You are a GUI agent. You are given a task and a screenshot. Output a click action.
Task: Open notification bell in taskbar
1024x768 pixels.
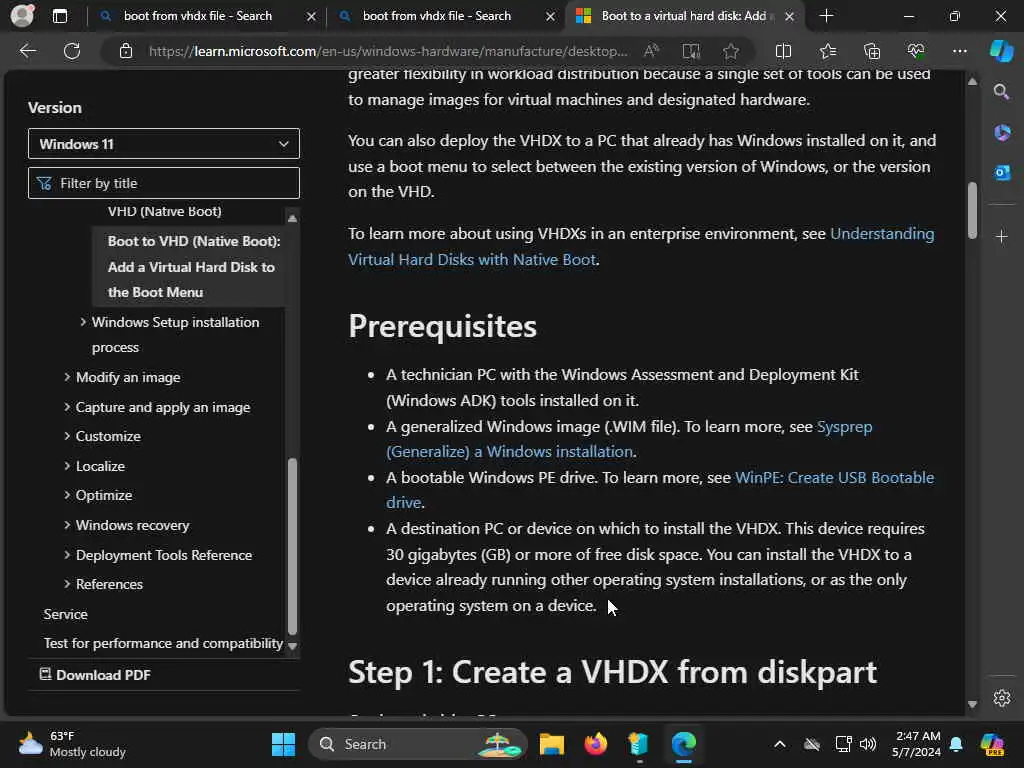coord(956,744)
